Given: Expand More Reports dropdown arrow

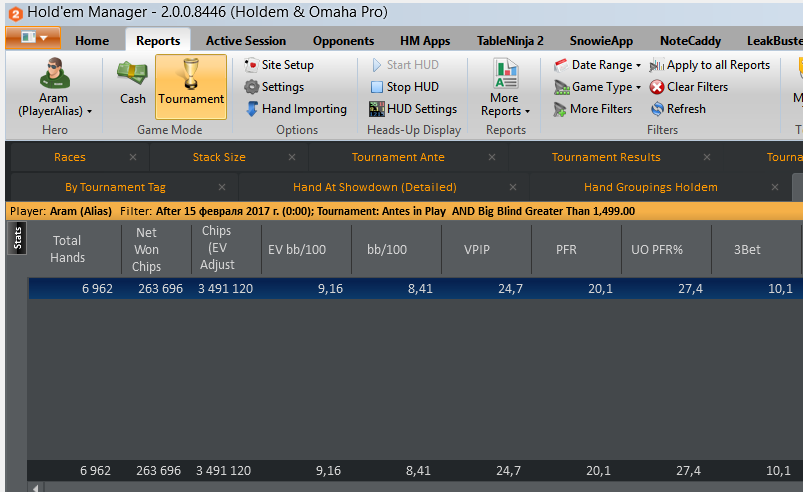Looking at the screenshot, I should [x=527, y=112].
